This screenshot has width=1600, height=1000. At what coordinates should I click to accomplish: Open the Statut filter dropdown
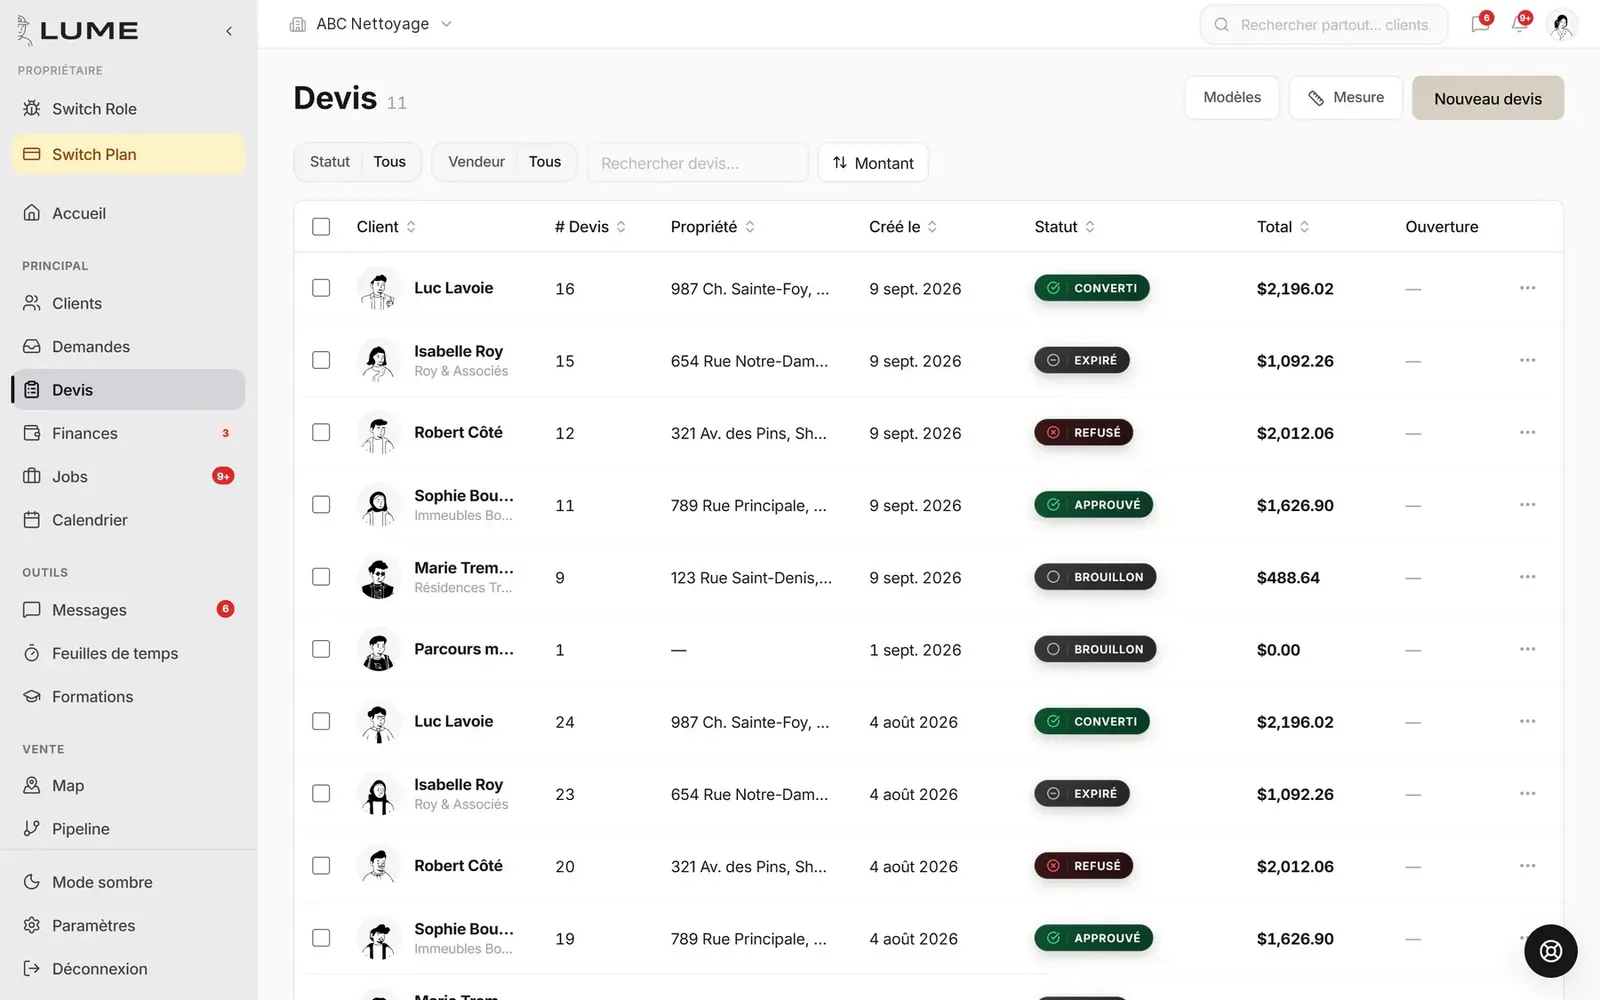point(358,162)
